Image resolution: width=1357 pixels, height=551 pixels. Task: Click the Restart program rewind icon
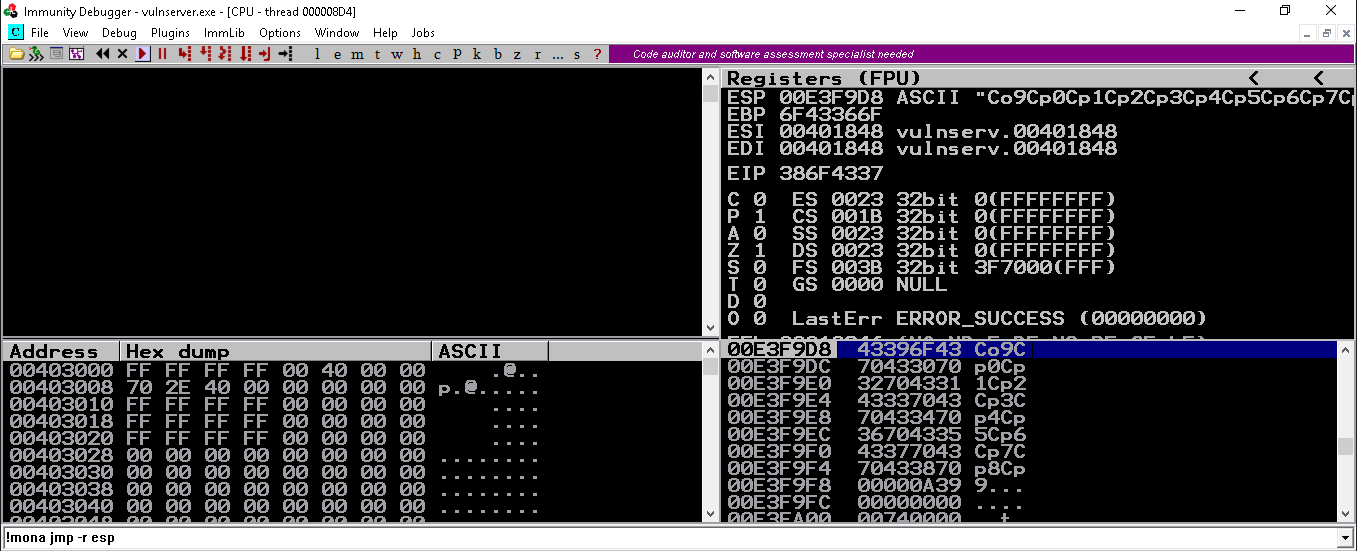[x=103, y=54]
